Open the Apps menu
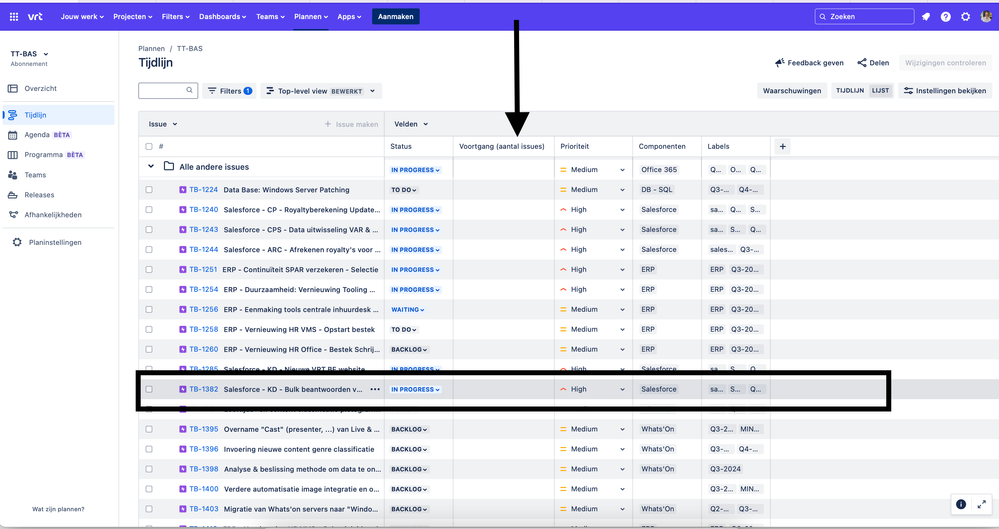This screenshot has height=529, width=999. click(349, 17)
